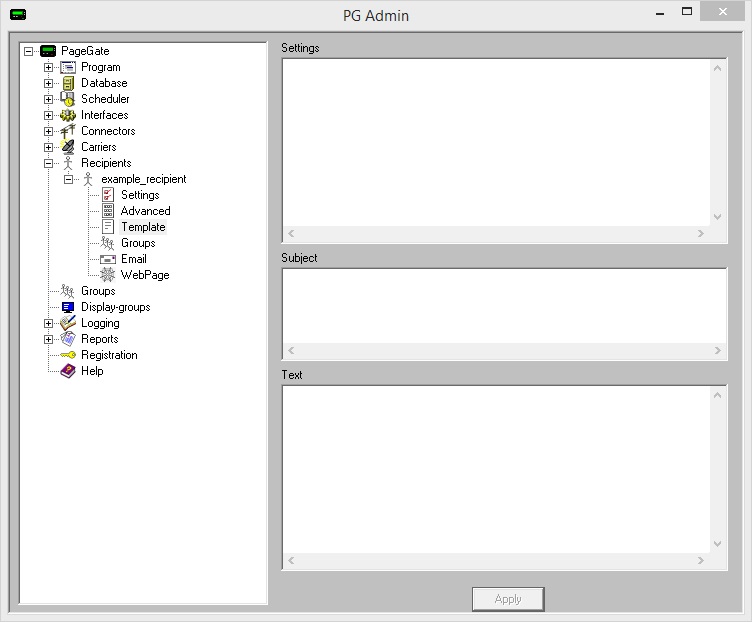Click the WebPage spider web icon
Screen dimensions: 752x622
coord(108,275)
